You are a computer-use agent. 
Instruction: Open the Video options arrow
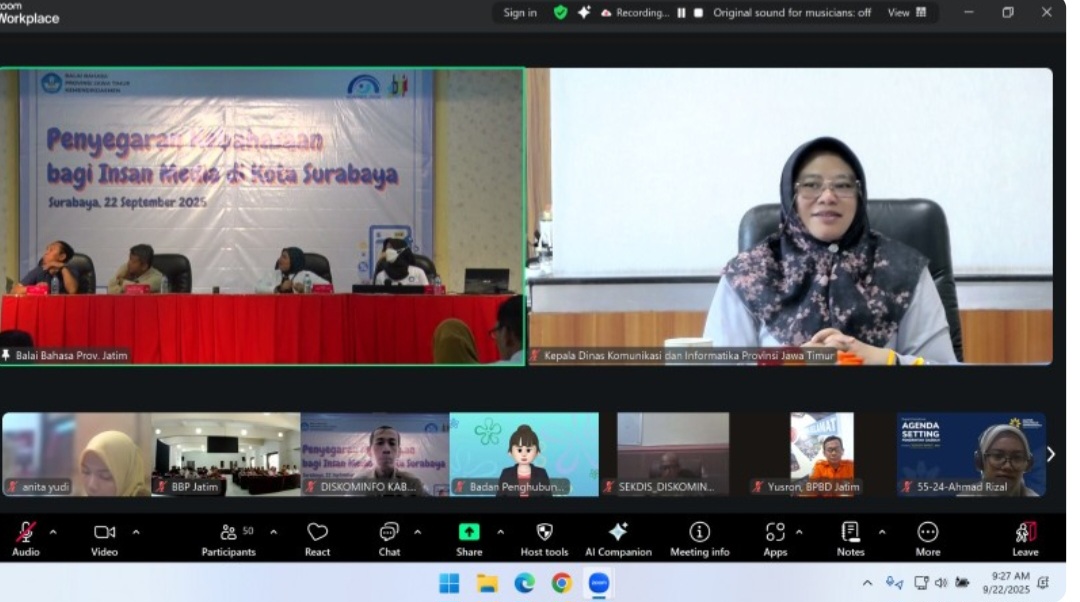click(136, 532)
